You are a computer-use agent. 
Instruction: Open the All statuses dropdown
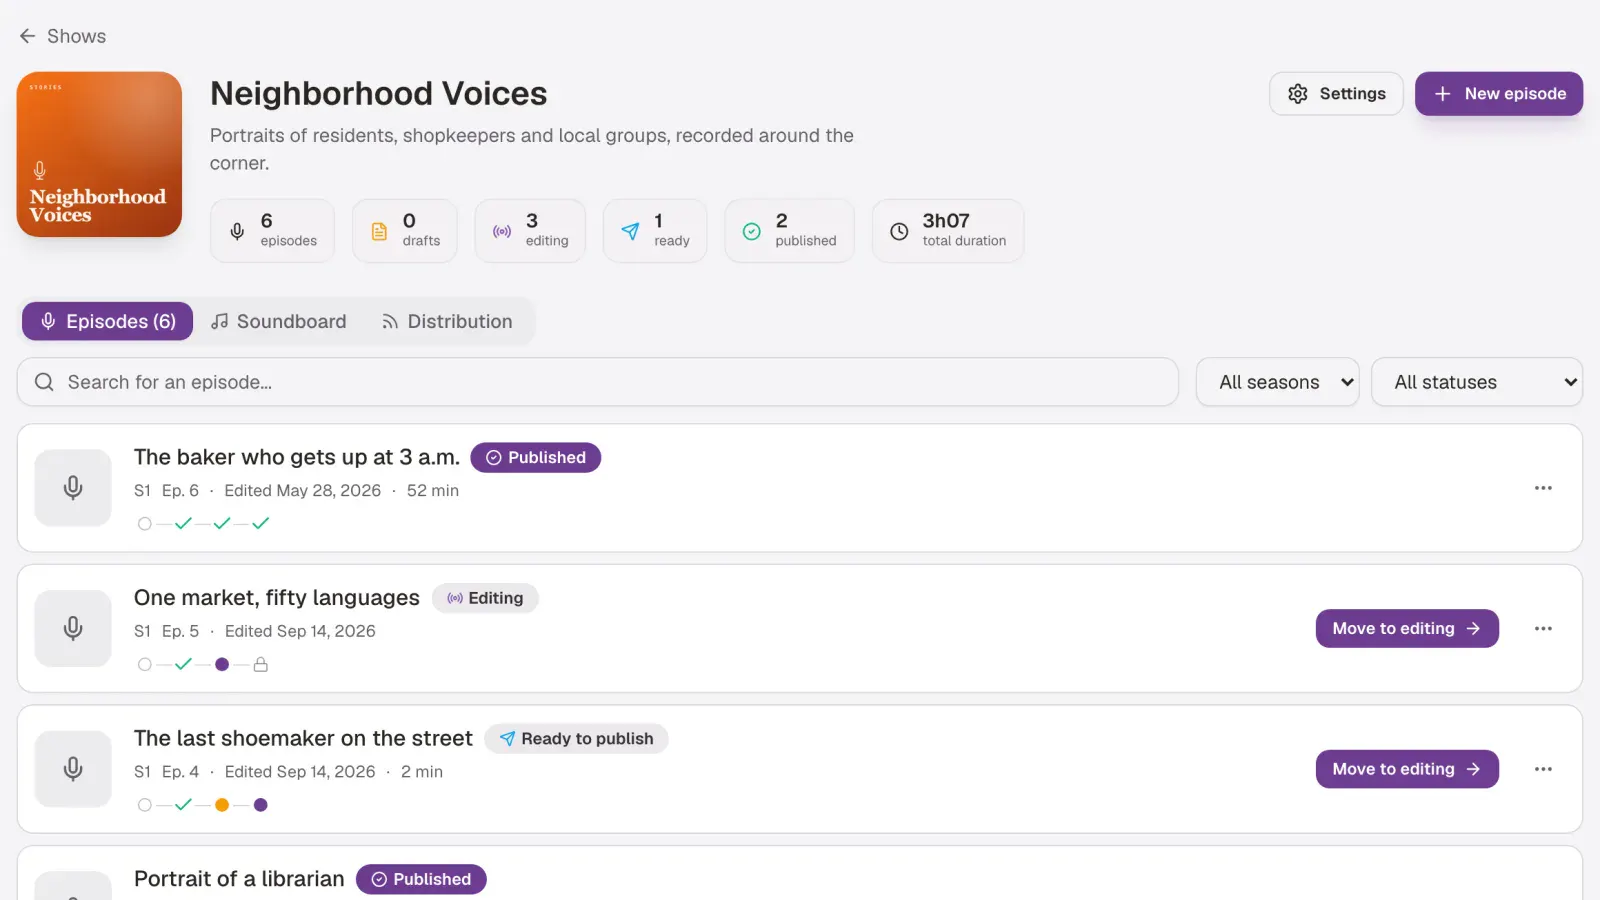pos(1476,382)
